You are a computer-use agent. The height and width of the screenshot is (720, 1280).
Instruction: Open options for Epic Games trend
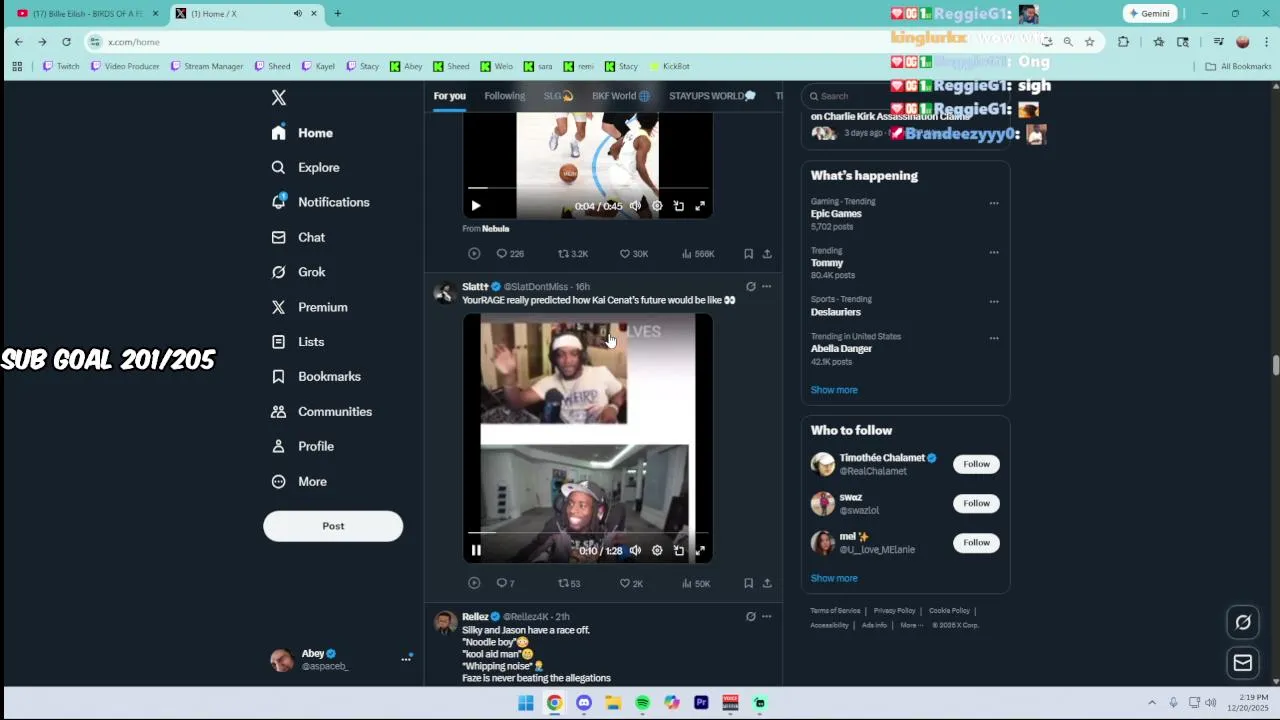pyautogui.click(x=994, y=203)
